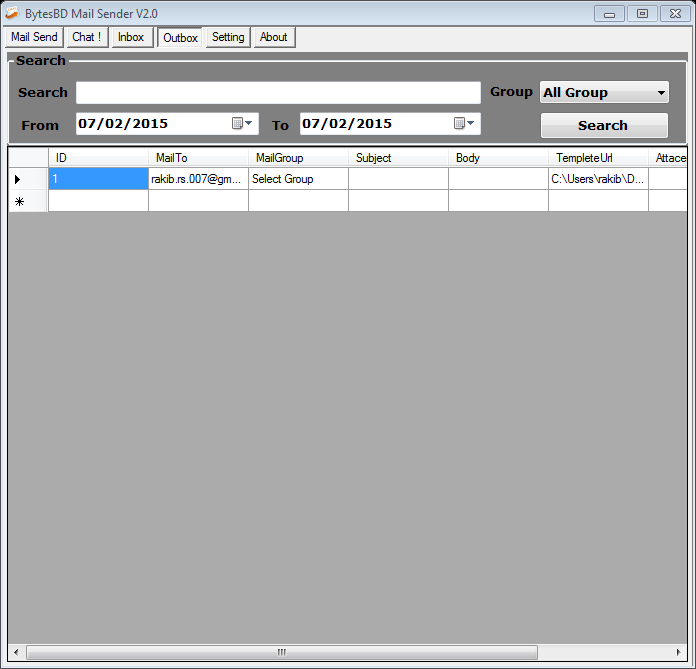Click the BytesBD Mail Sender title icon
Screen dimensions: 696x669
coord(12,13)
